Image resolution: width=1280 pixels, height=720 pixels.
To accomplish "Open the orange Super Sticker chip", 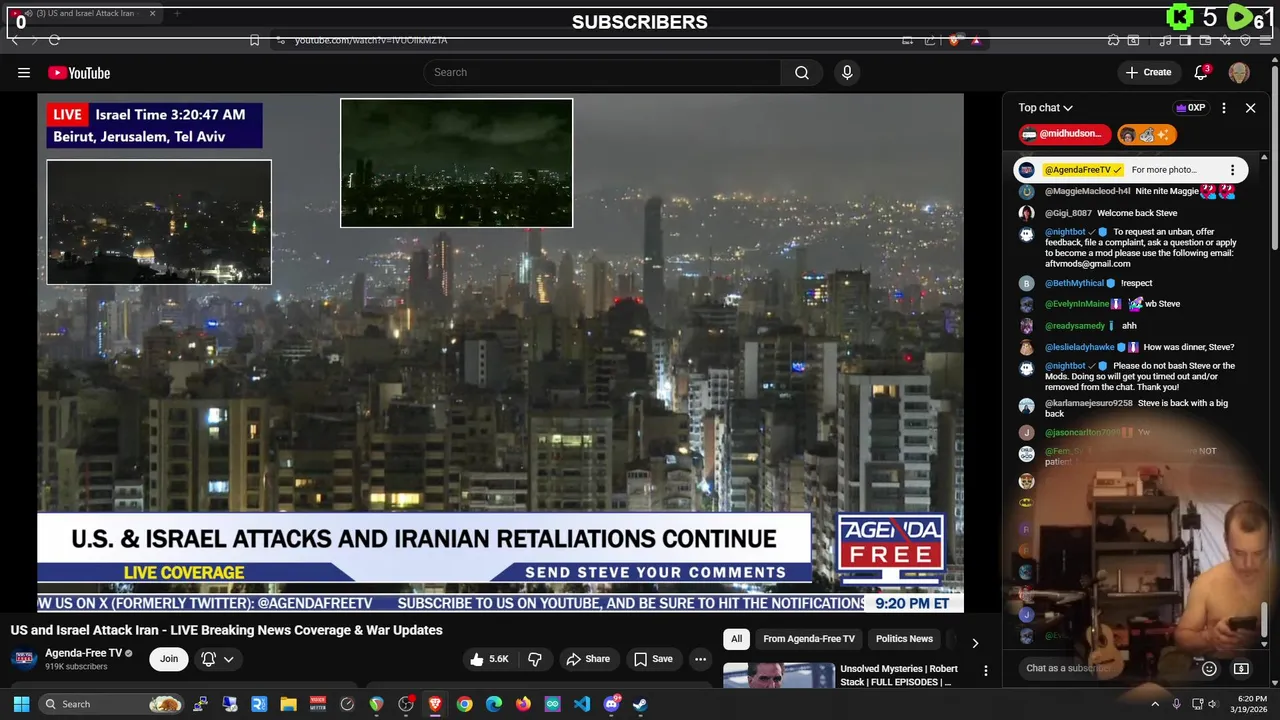I will pyautogui.click(x=1146, y=134).
